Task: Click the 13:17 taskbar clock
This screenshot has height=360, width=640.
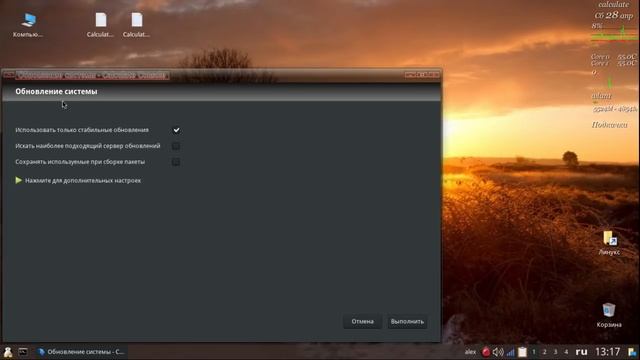Action: (607, 352)
